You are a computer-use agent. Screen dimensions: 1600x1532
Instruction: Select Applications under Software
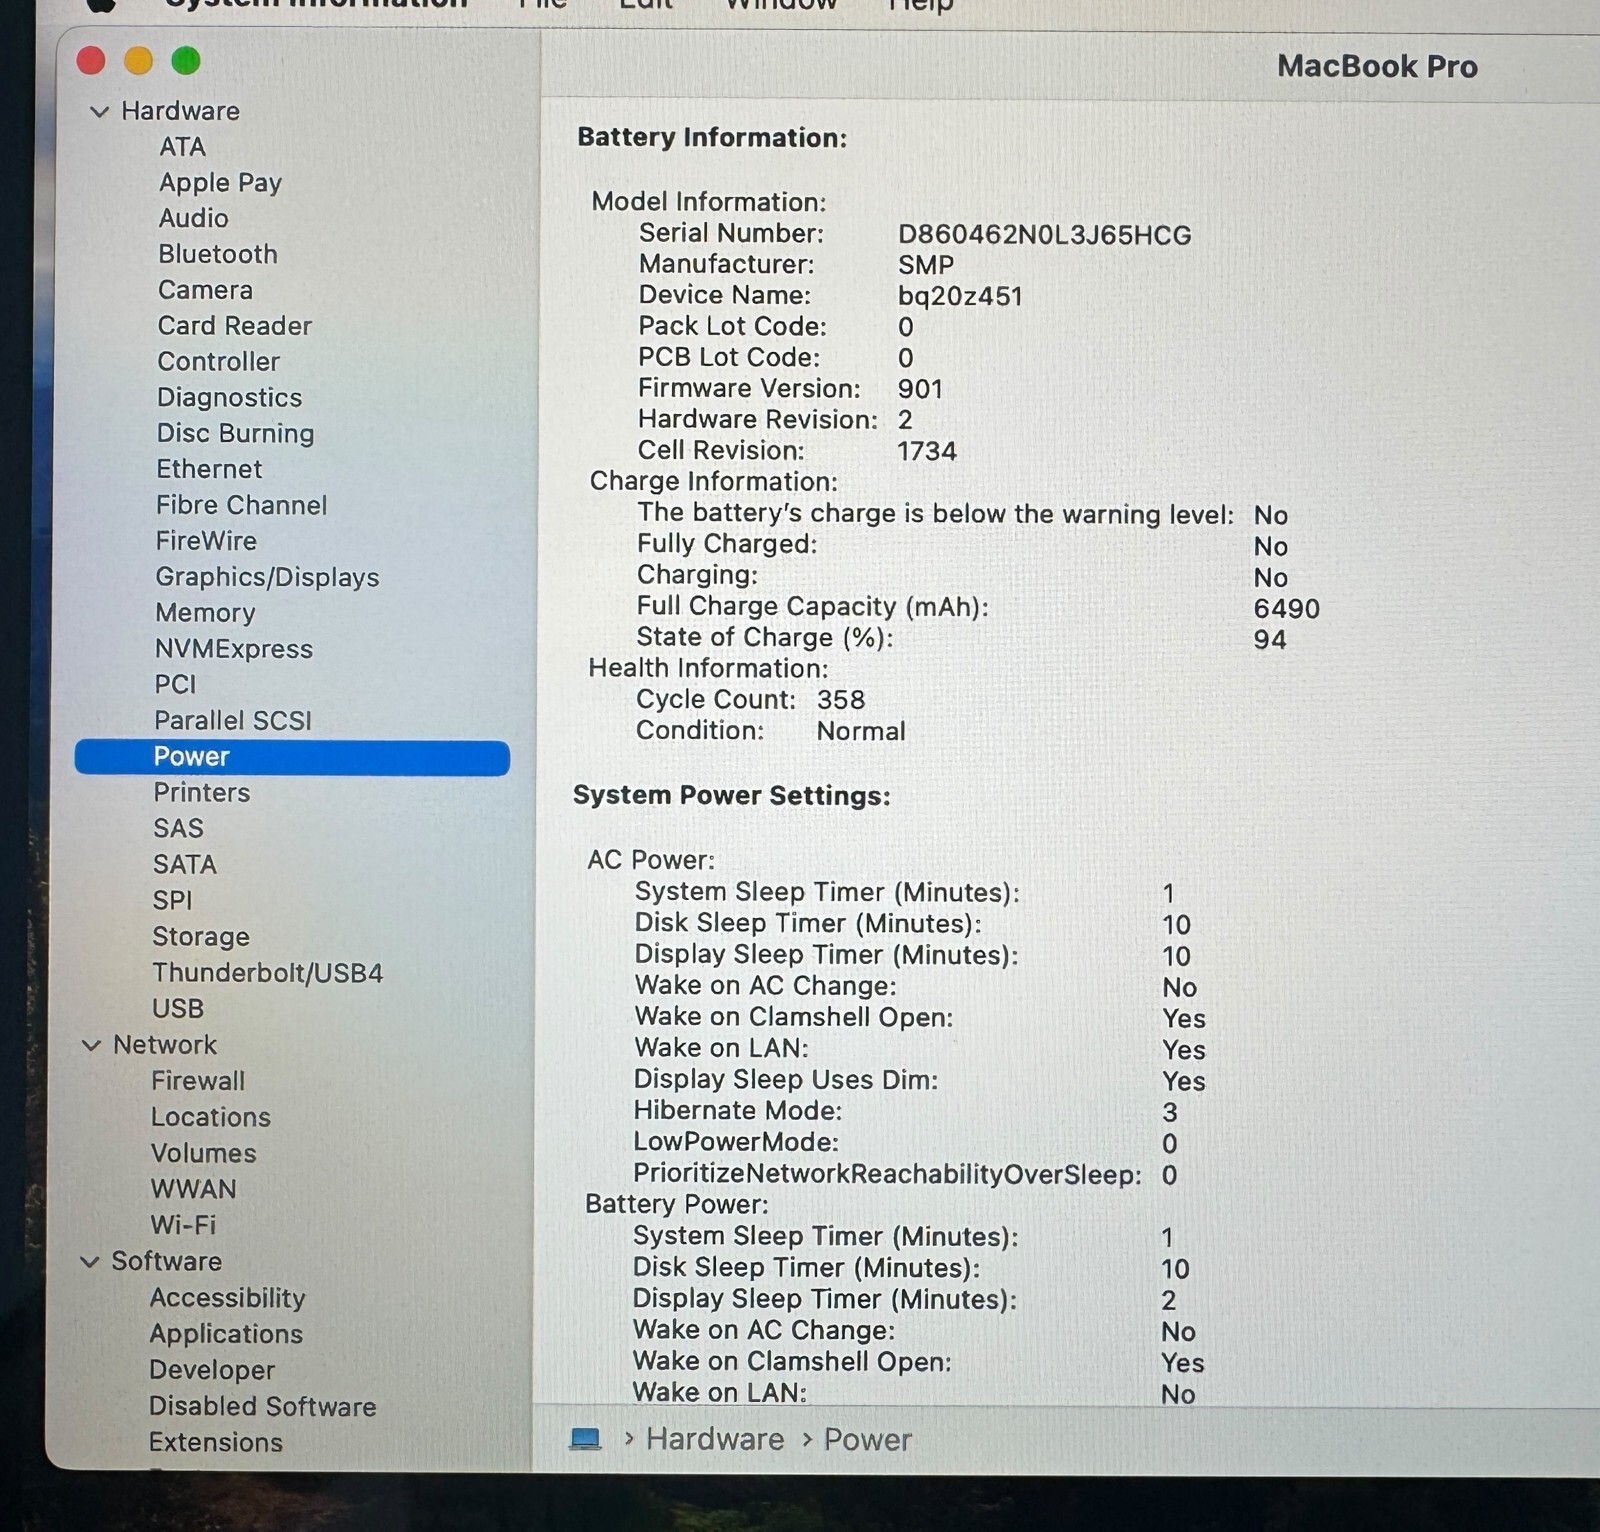tap(226, 1334)
